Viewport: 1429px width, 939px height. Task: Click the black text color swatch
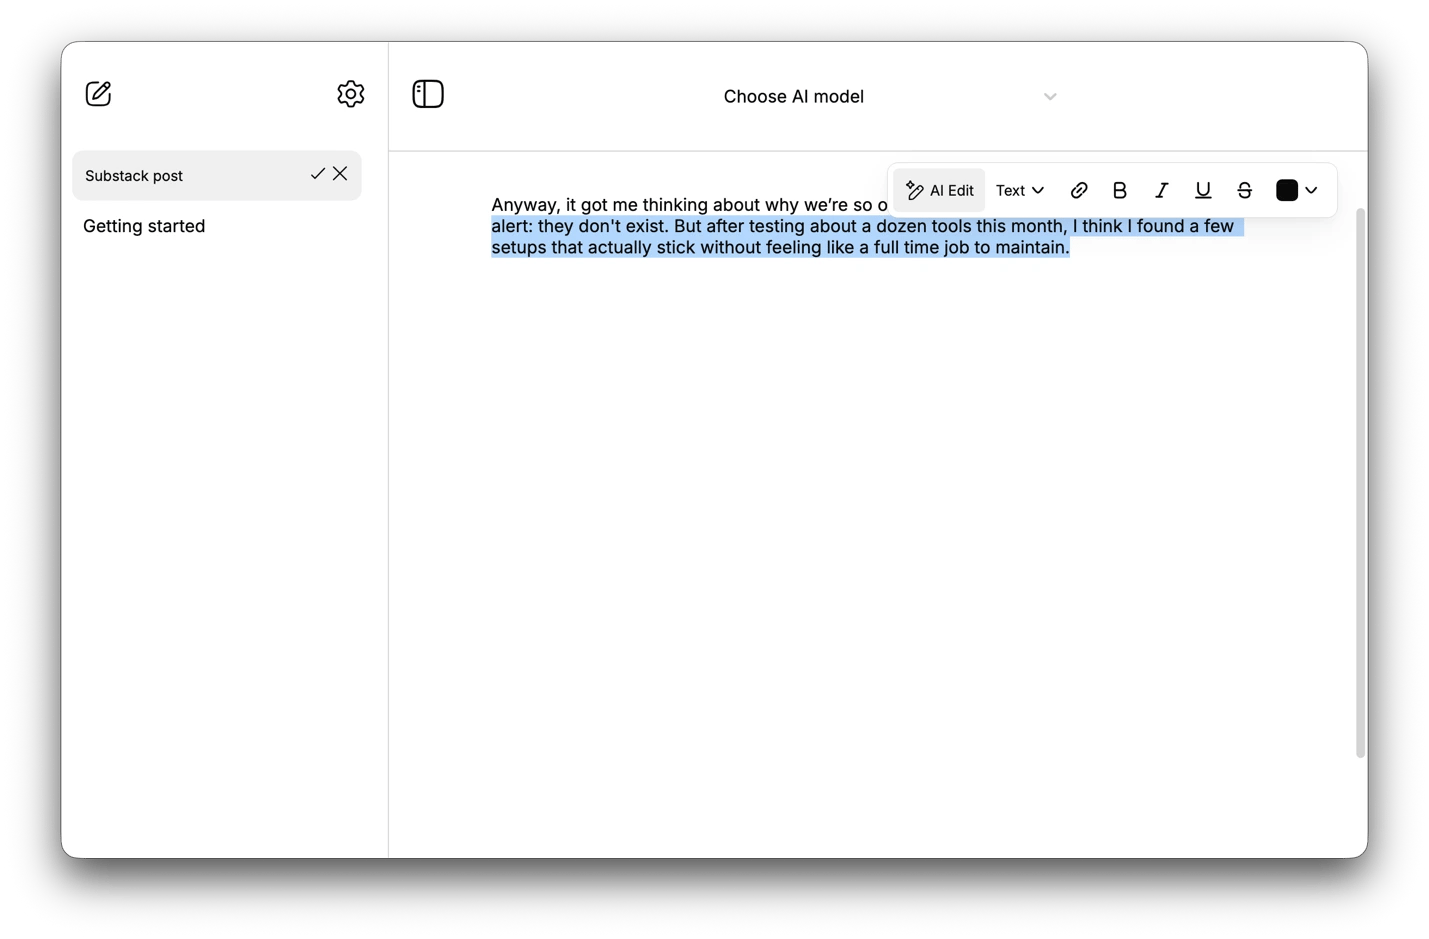[x=1287, y=190]
